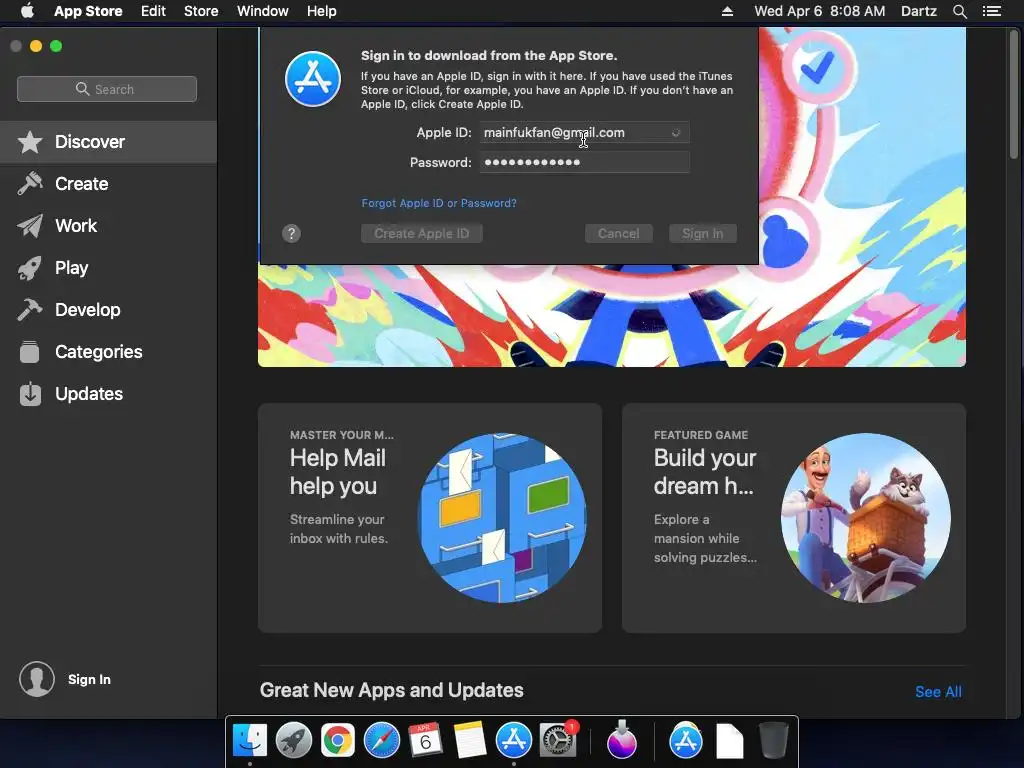
Task: Click the Password field
Action: [584, 162]
